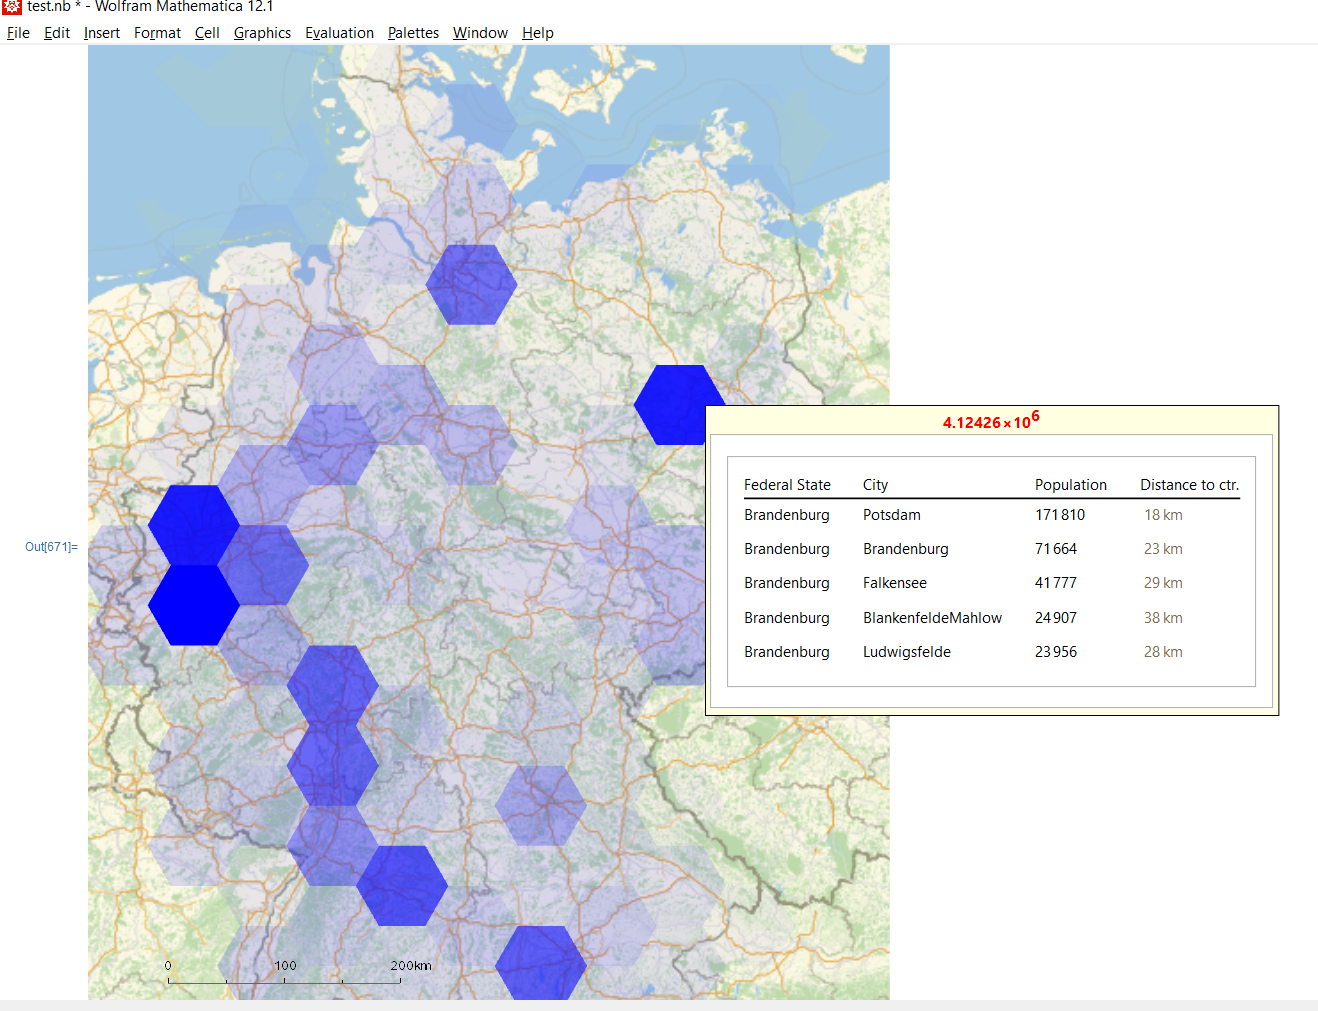
Task: Open the Evaluation menu
Action: [x=340, y=33]
